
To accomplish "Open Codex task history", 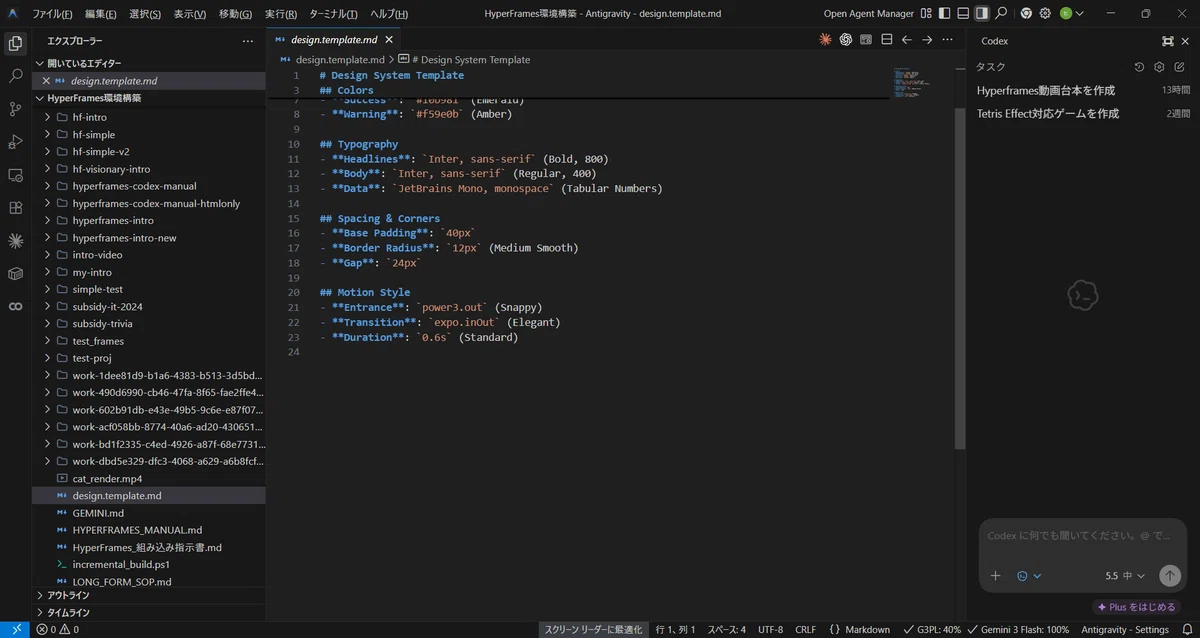I will click(x=1139, y=67).
